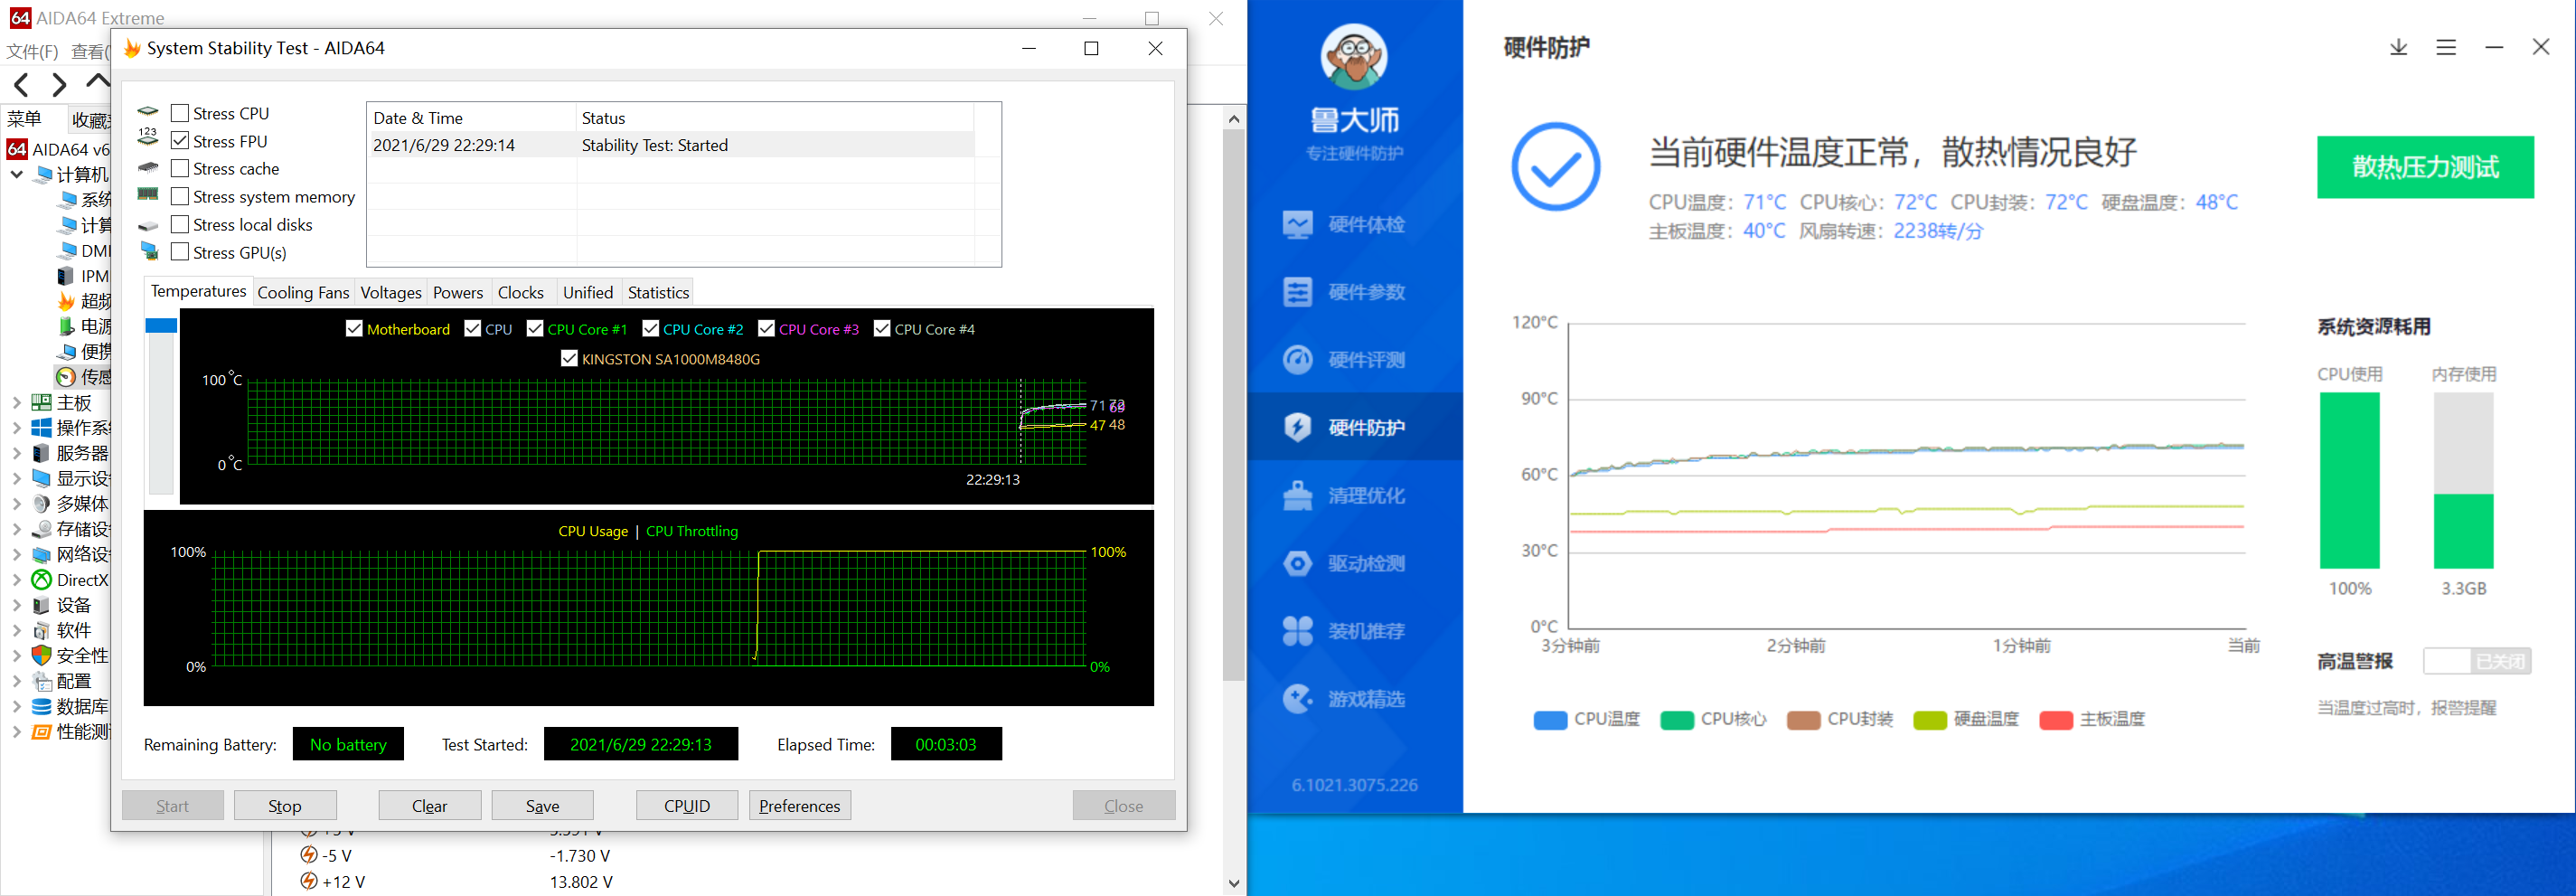Screen dimensions: 2576x896
Task: Click the 传感器 sensor tree icon
Action: [x=66, y=377]
